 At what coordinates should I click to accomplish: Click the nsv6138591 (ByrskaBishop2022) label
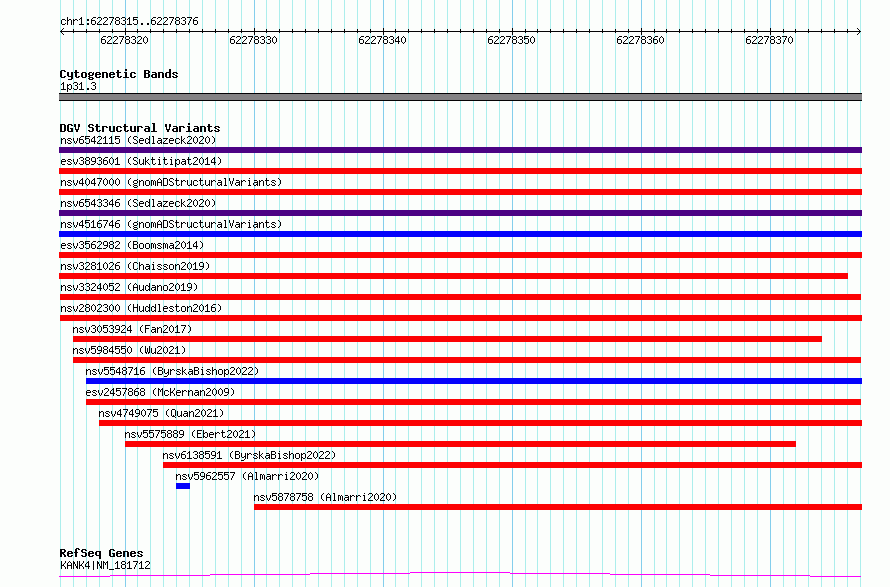(x=249, y=455)
